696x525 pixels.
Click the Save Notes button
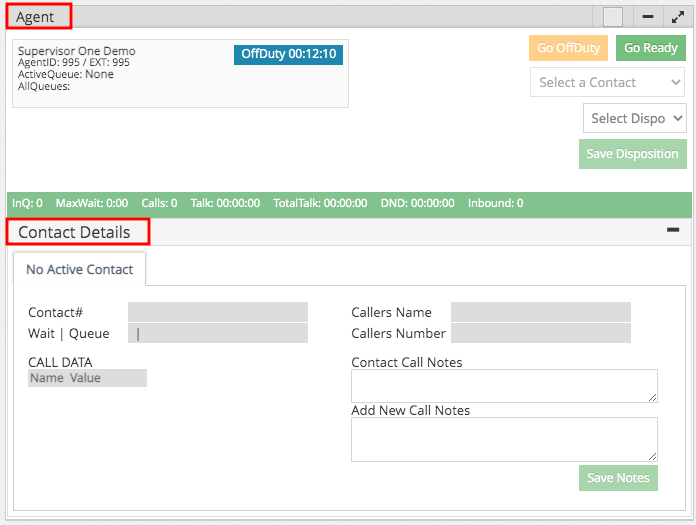[618, 478]
